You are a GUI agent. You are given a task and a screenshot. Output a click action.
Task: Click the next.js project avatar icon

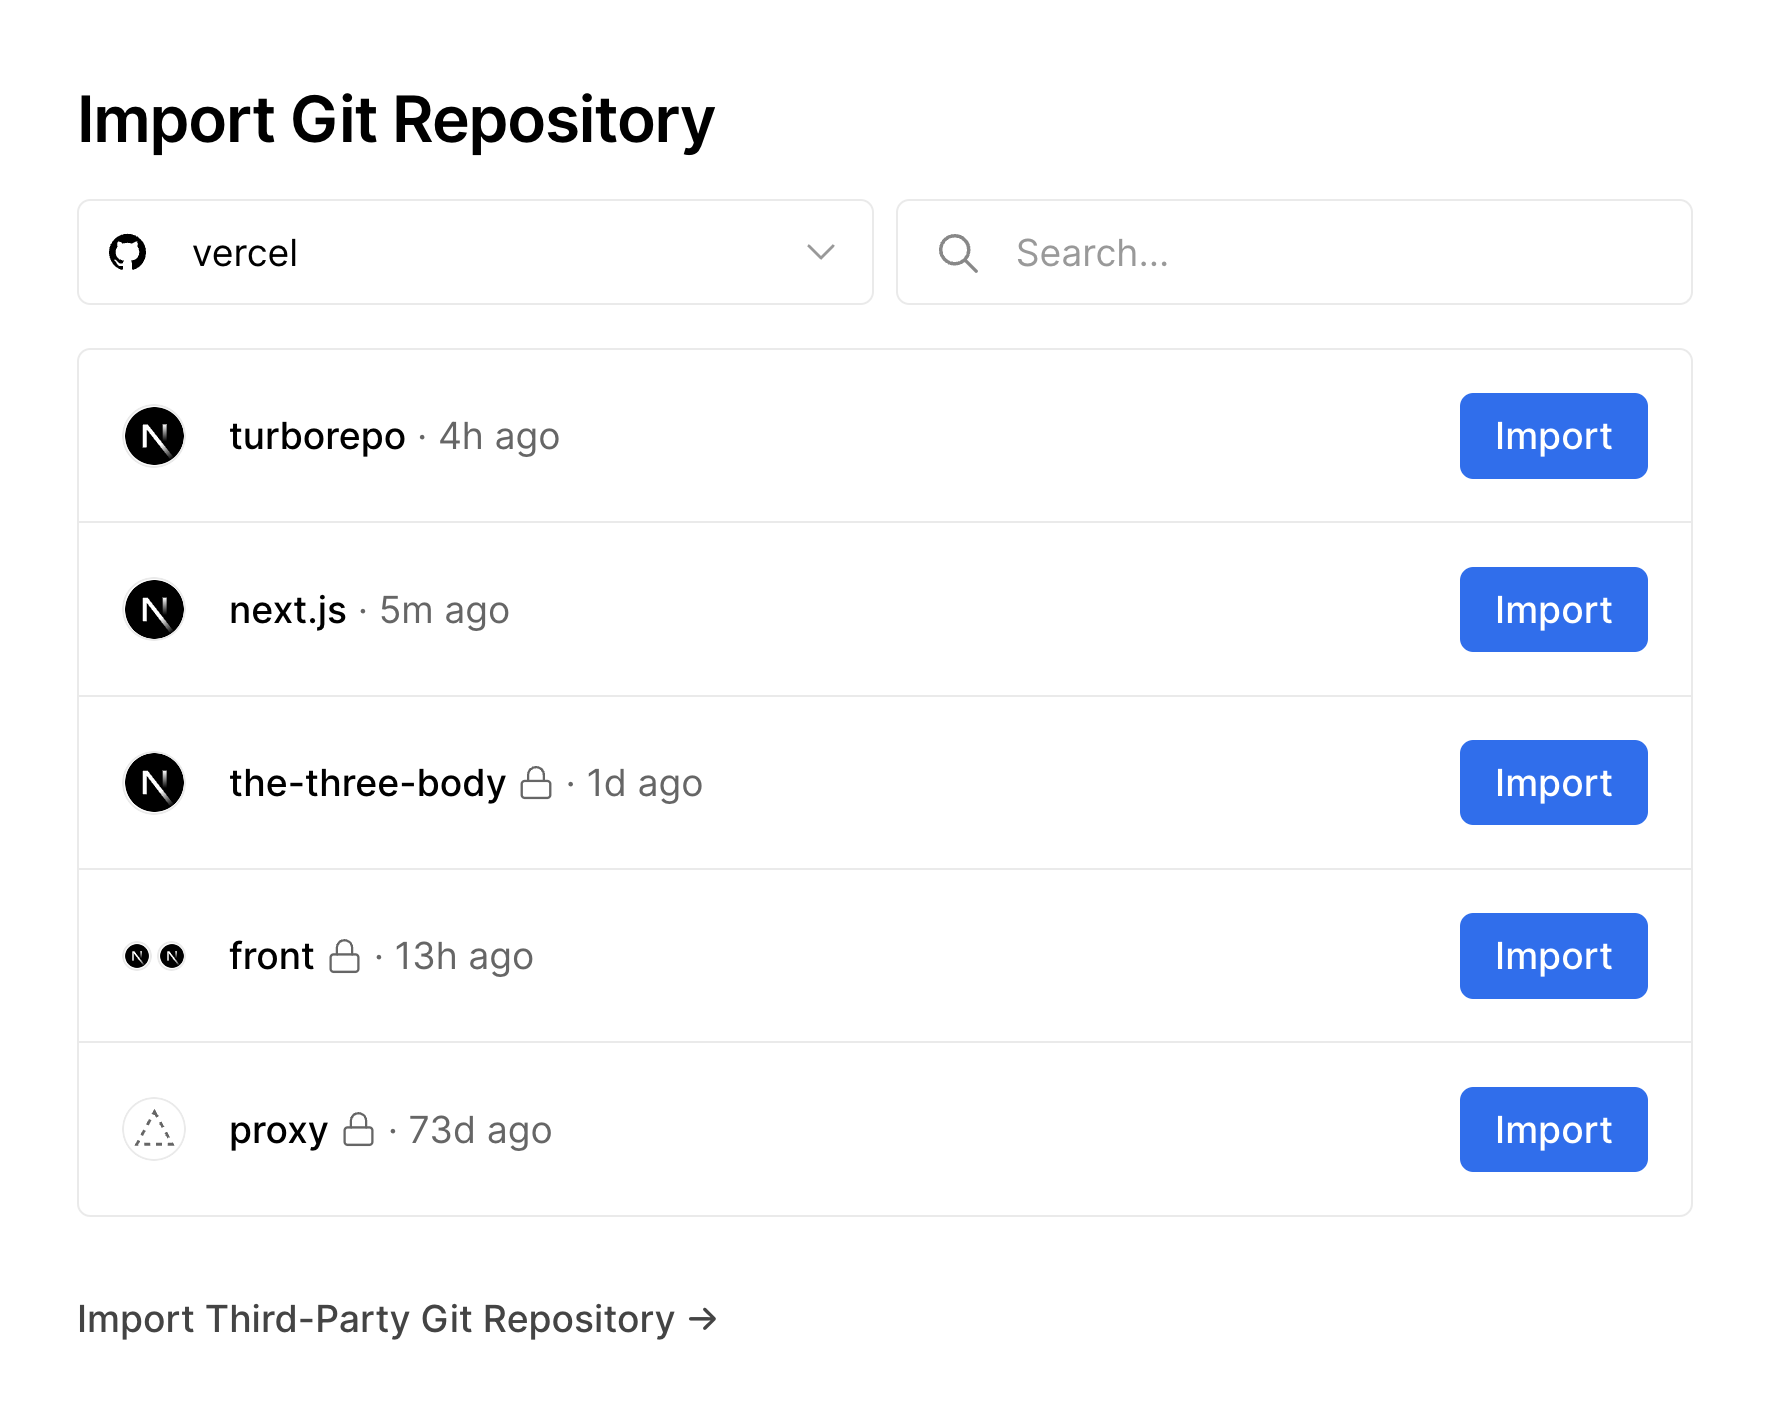click(x=154, y=610)
